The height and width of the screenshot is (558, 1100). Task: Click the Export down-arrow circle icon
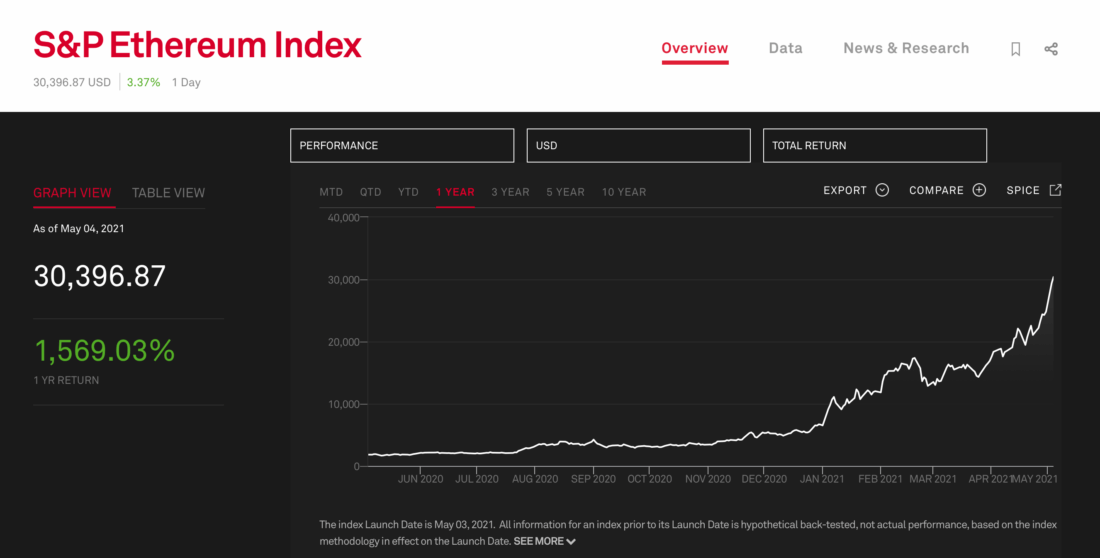883,190
